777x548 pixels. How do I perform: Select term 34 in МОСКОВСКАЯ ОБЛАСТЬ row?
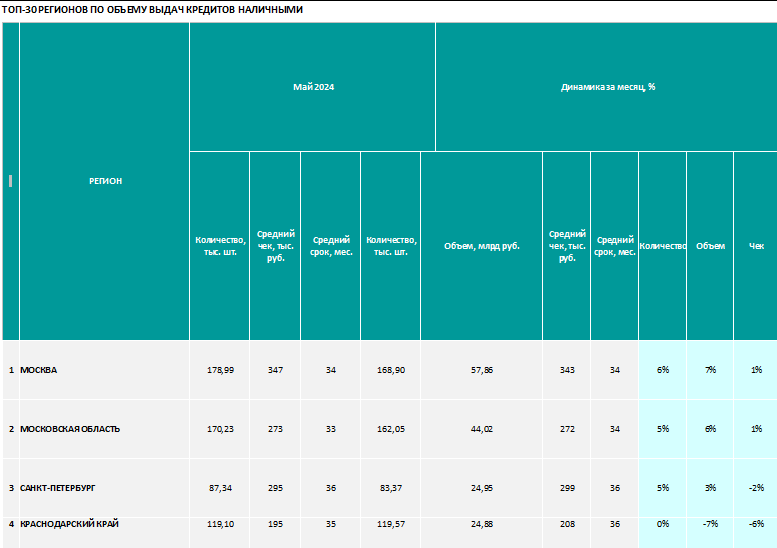(x=614, y=429)
